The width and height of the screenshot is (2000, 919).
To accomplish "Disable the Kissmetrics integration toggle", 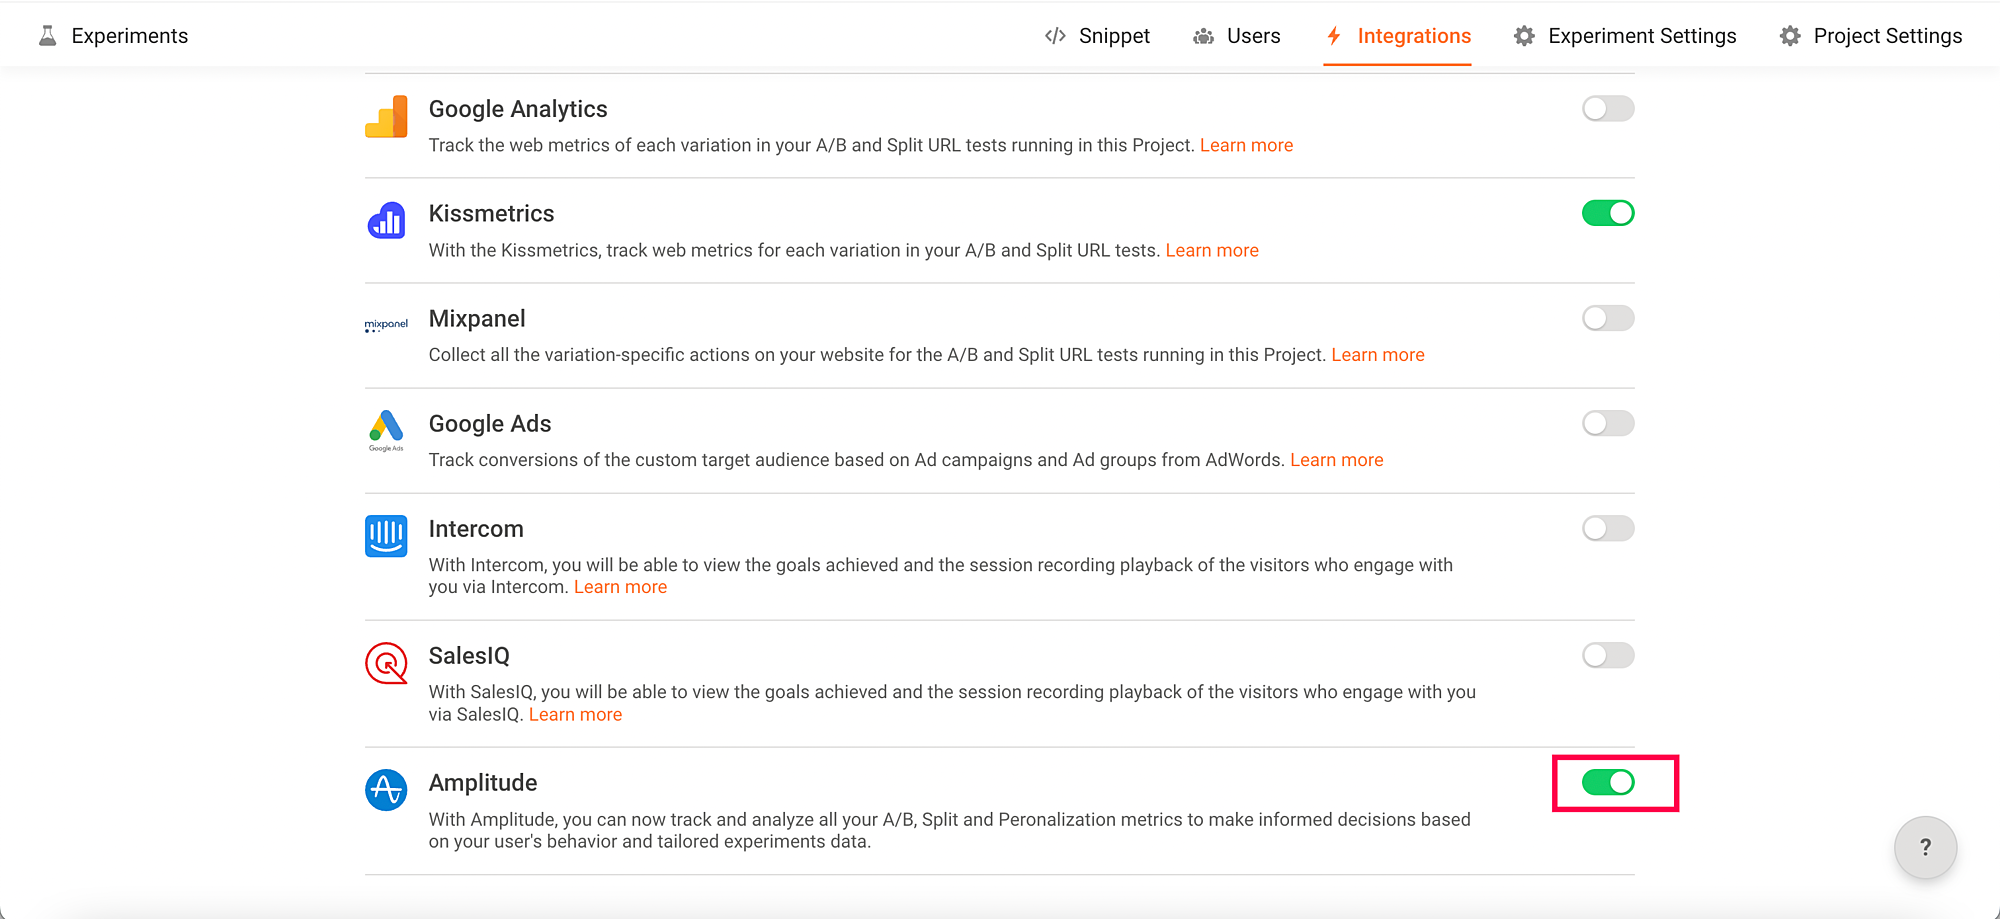I will tap(1608, 213).
